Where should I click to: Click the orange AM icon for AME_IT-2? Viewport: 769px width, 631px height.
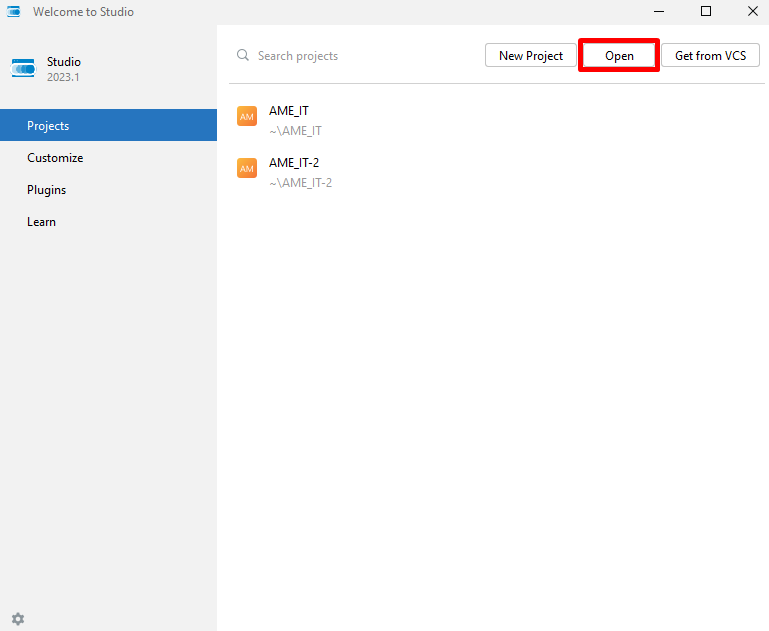tap(247, 169)
